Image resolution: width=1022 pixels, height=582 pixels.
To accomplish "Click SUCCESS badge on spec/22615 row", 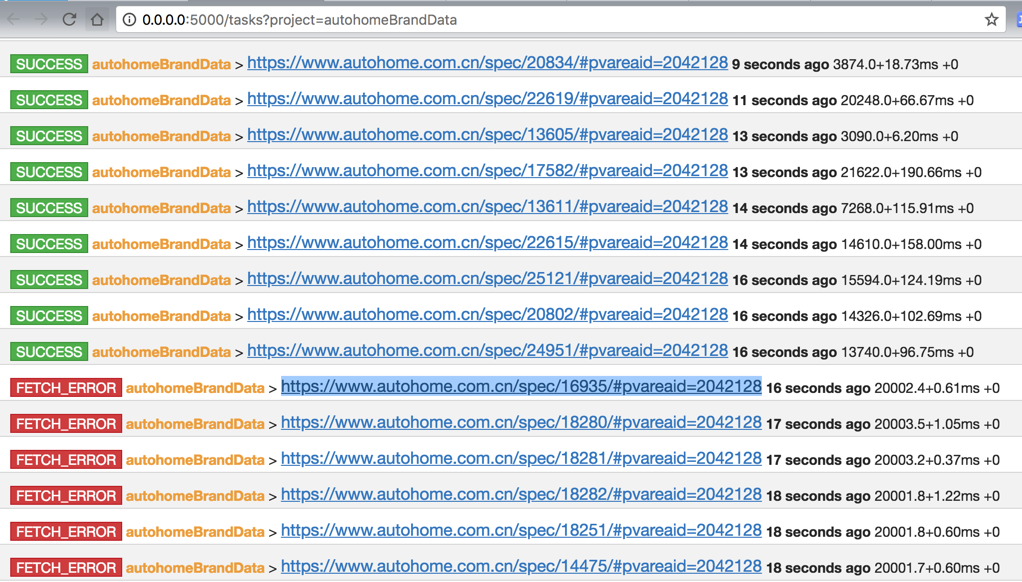I will [49, 244].
